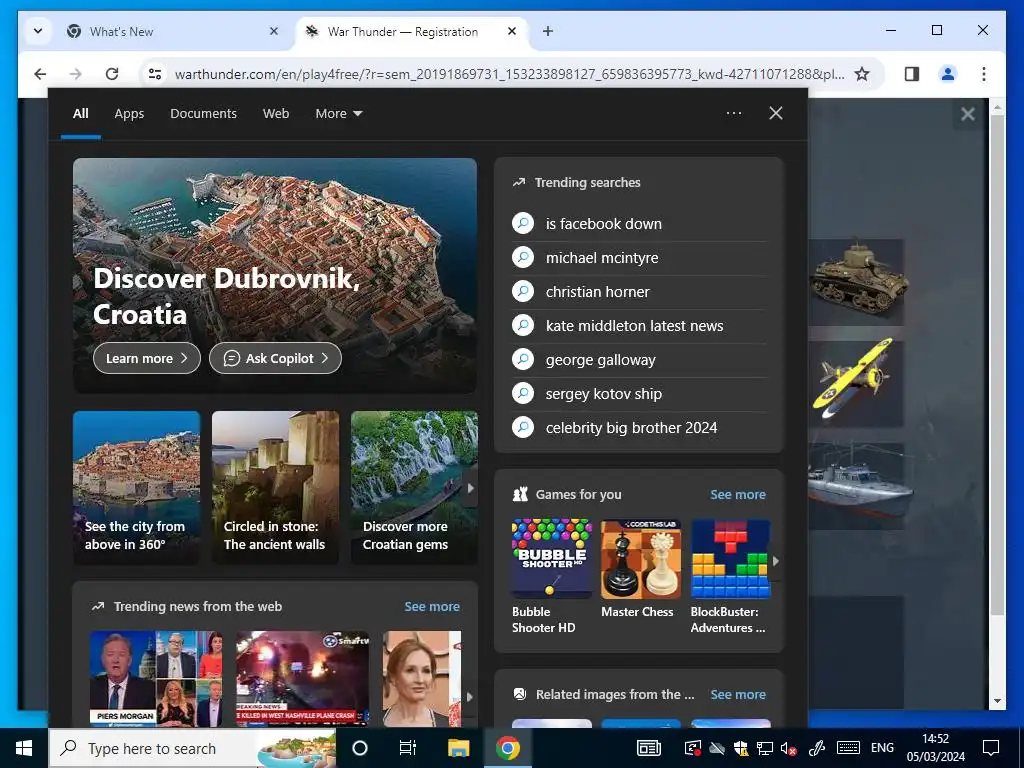Open Chrome's three-dot menu
Viewport: 1024px width, 768px height.
(984, 74)
